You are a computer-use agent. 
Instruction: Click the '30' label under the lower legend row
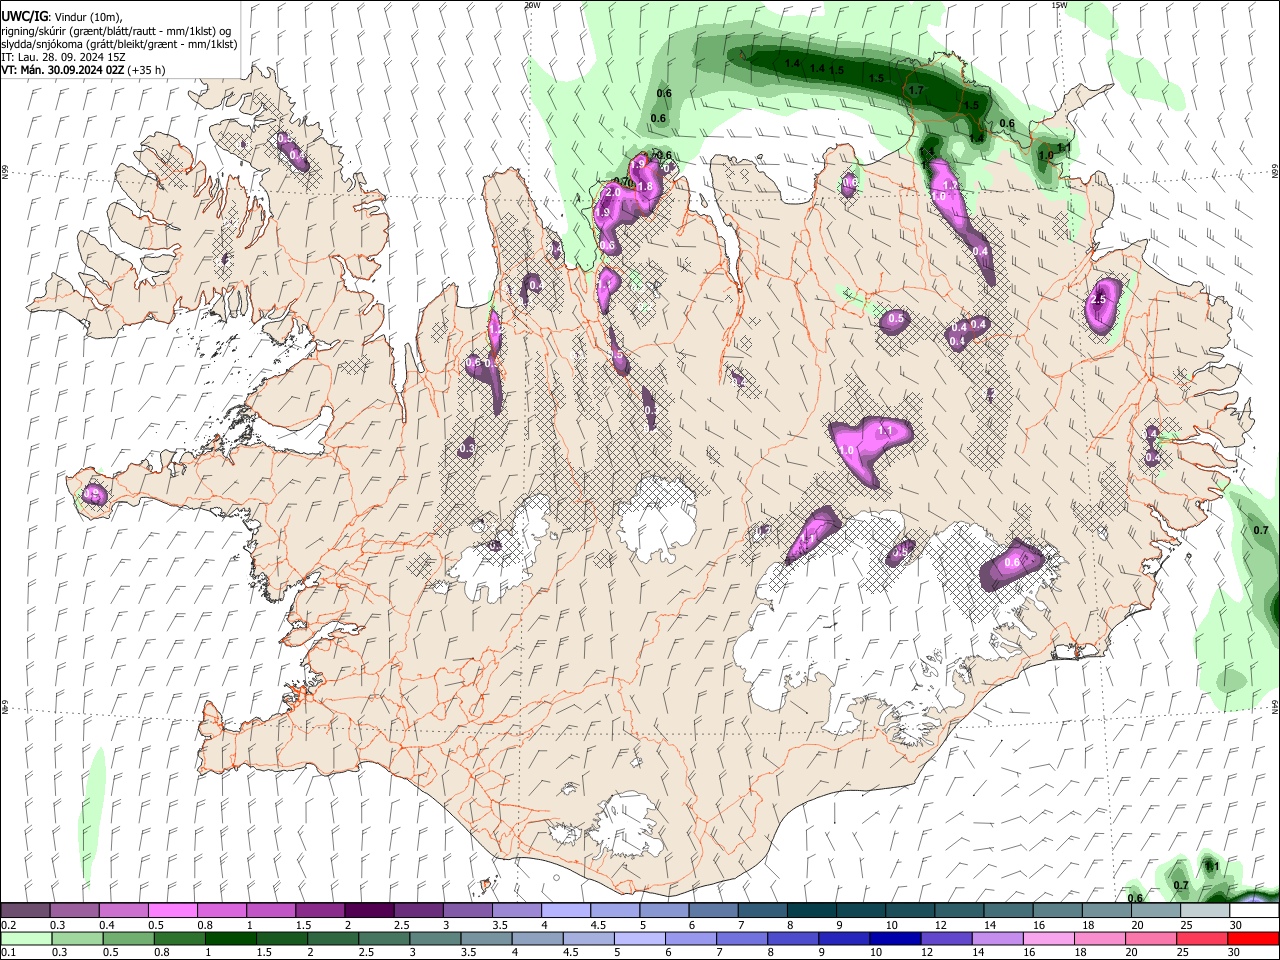1236,953
